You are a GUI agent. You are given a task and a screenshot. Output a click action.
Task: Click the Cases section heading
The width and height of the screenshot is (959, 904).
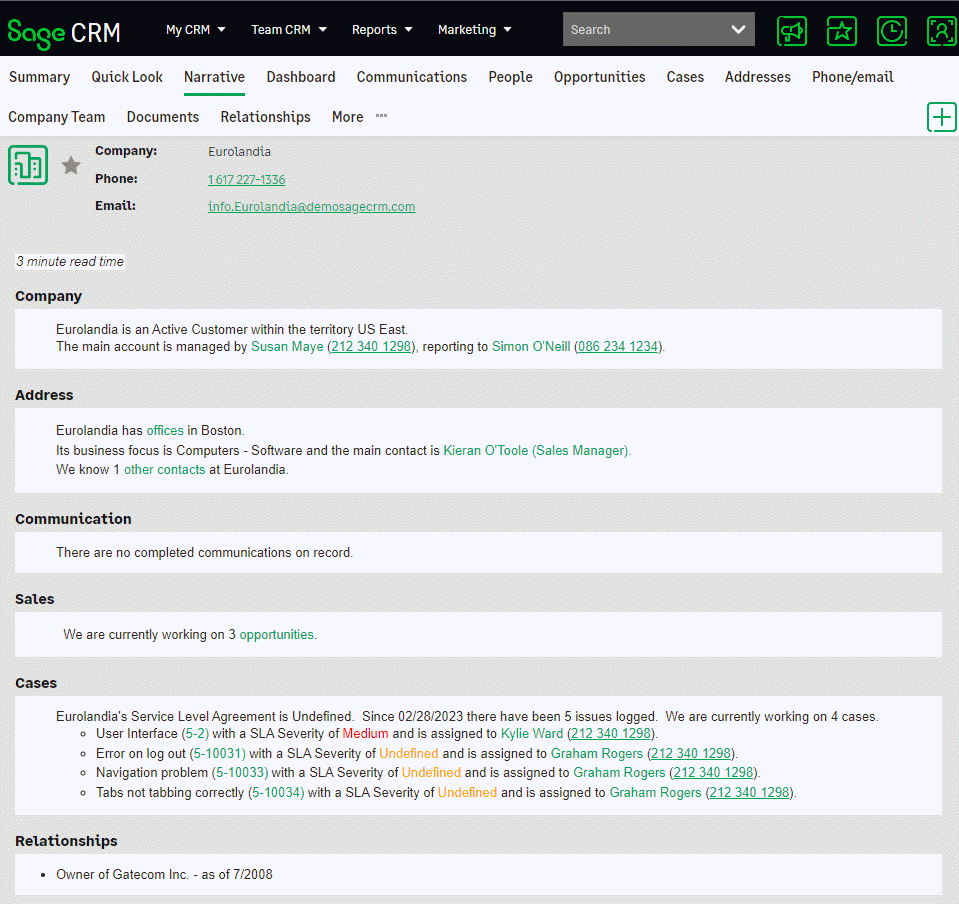coord(36,683)
